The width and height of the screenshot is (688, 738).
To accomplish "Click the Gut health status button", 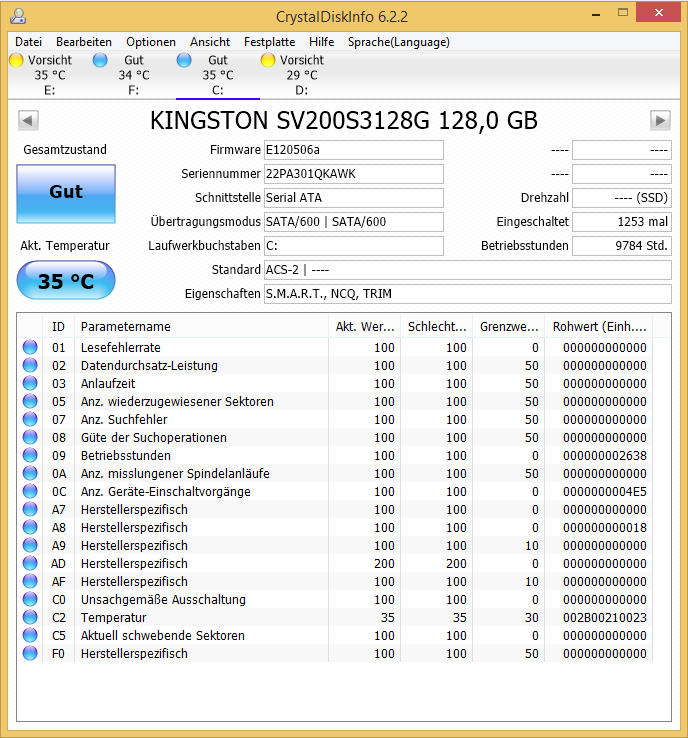I will (x=66, y=193).
